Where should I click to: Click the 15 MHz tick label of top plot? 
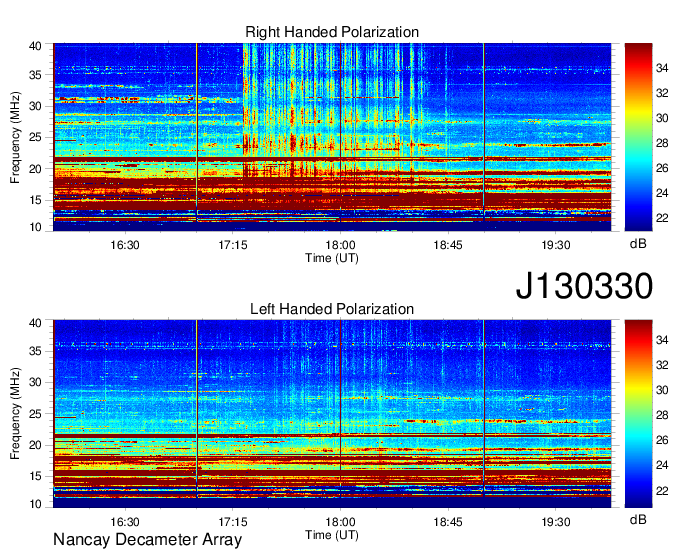35,200
